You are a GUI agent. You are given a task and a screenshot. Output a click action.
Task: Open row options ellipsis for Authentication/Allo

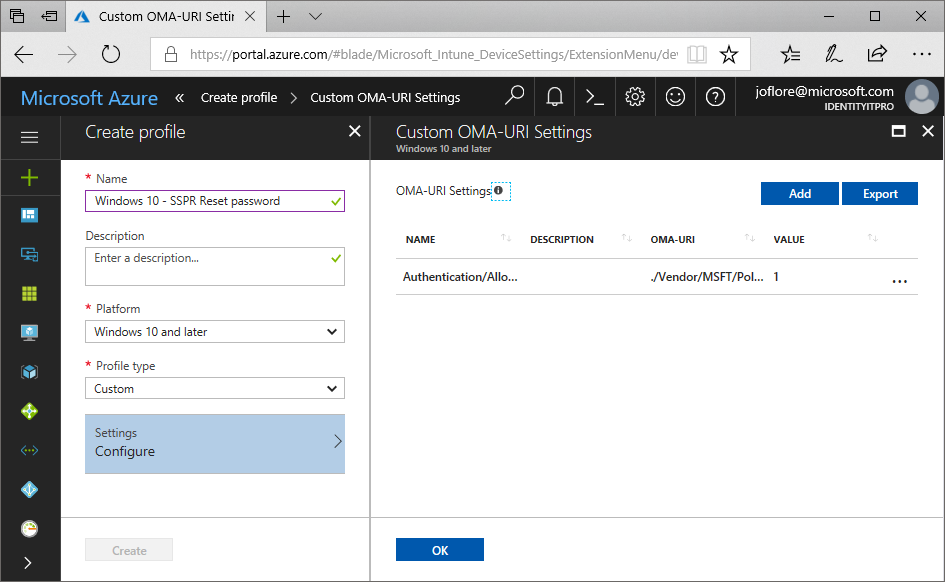(x=899, y=281)
